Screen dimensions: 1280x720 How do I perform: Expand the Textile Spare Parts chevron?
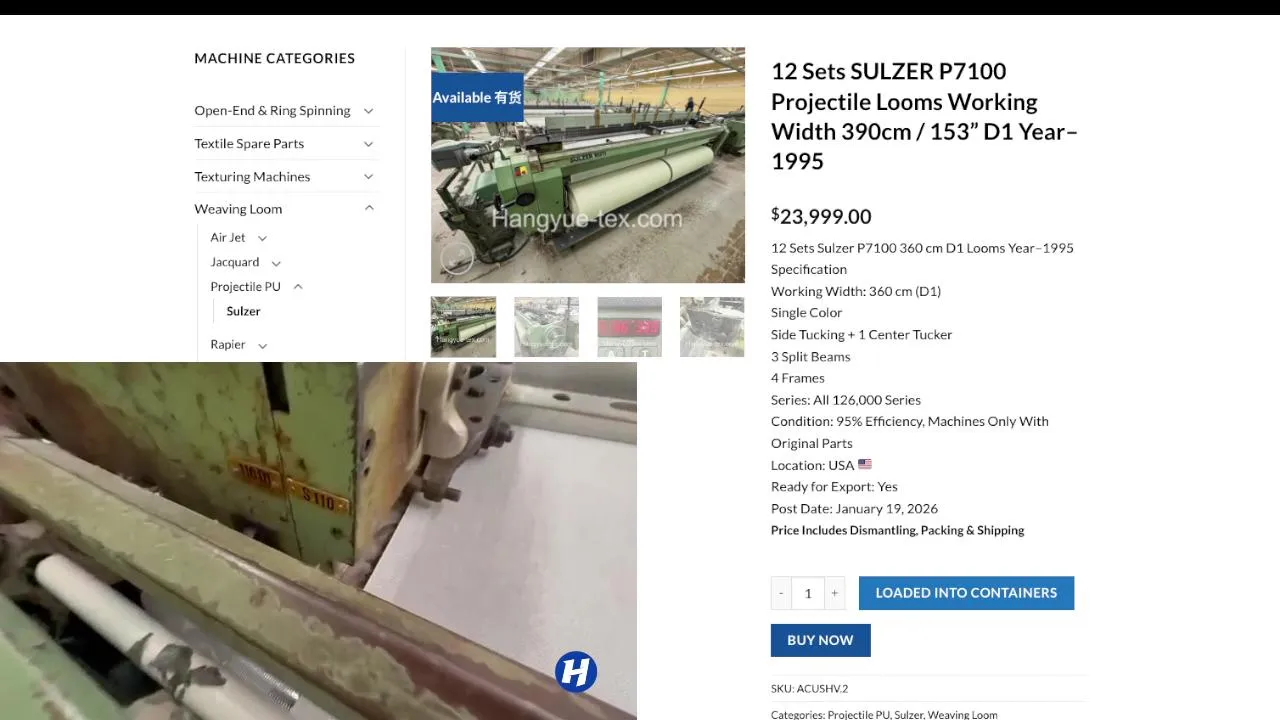[368, 144]
